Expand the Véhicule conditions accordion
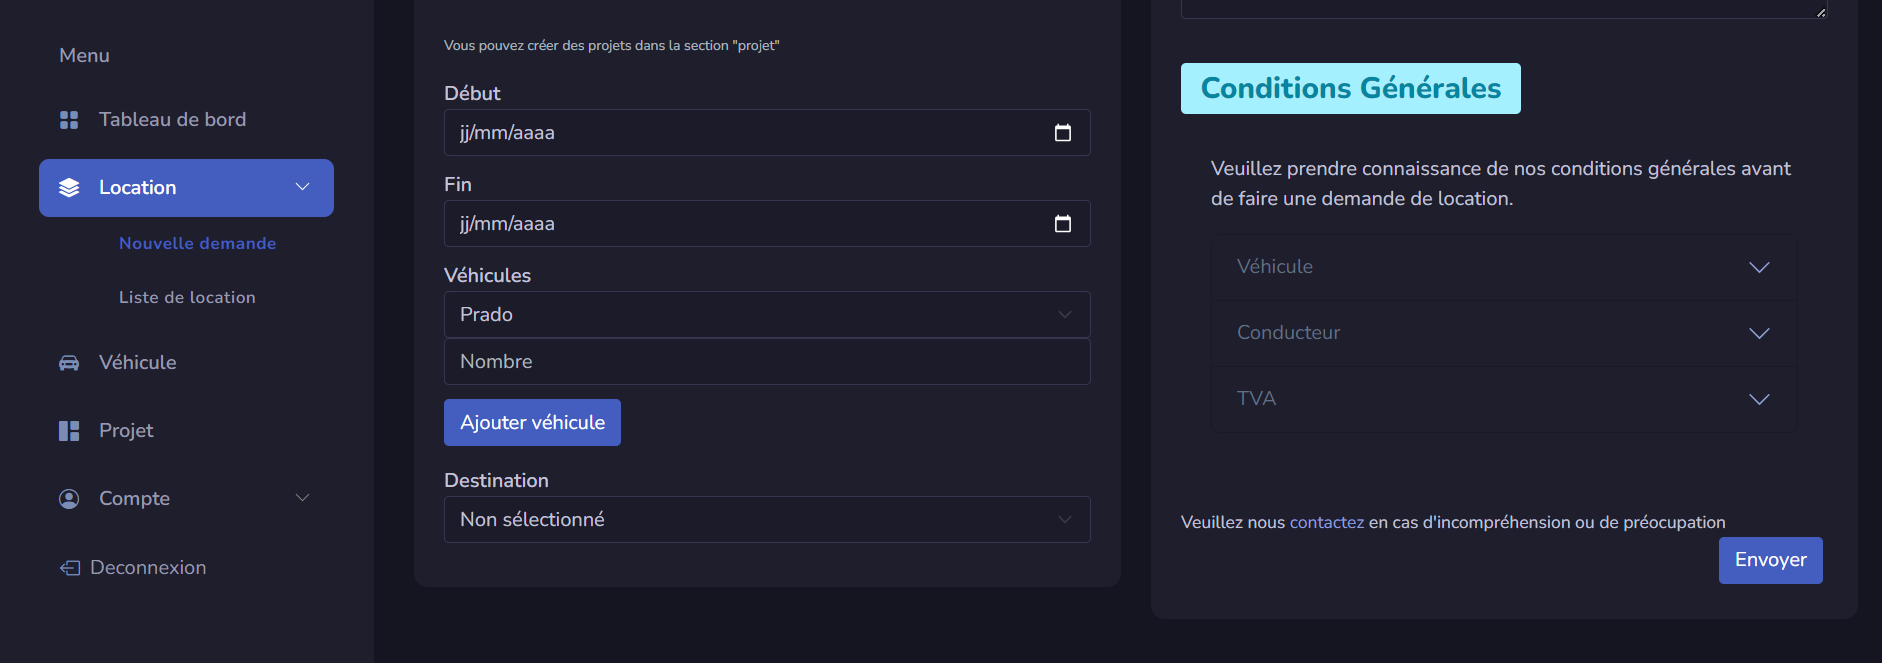Image resolution: width=1882 pixels, height=663 pixels. (x=1503, y=267)
